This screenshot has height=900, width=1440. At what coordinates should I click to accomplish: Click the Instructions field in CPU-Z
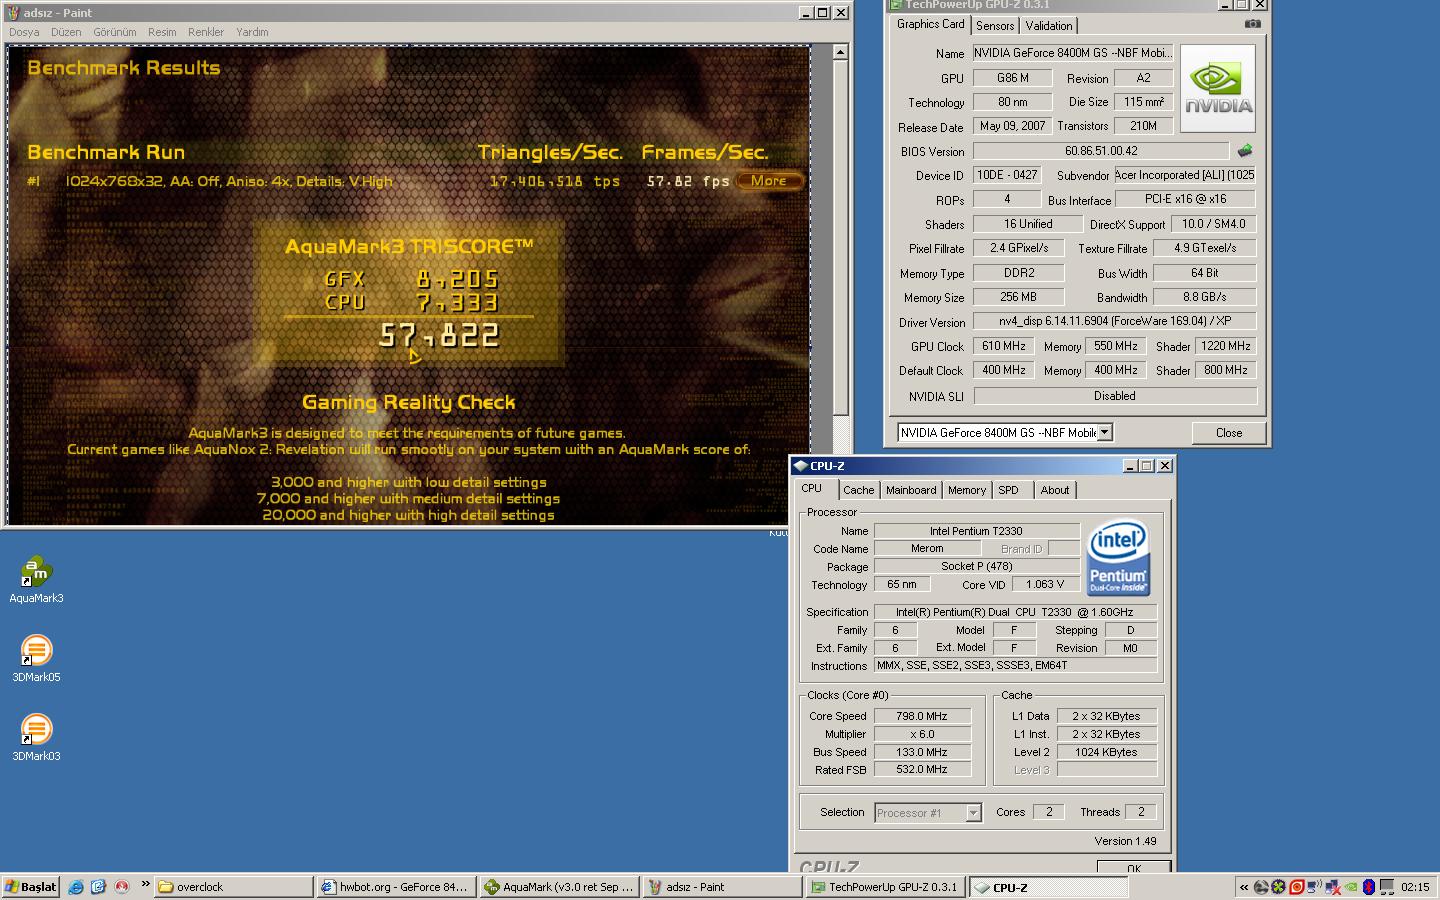point(1015,665)
